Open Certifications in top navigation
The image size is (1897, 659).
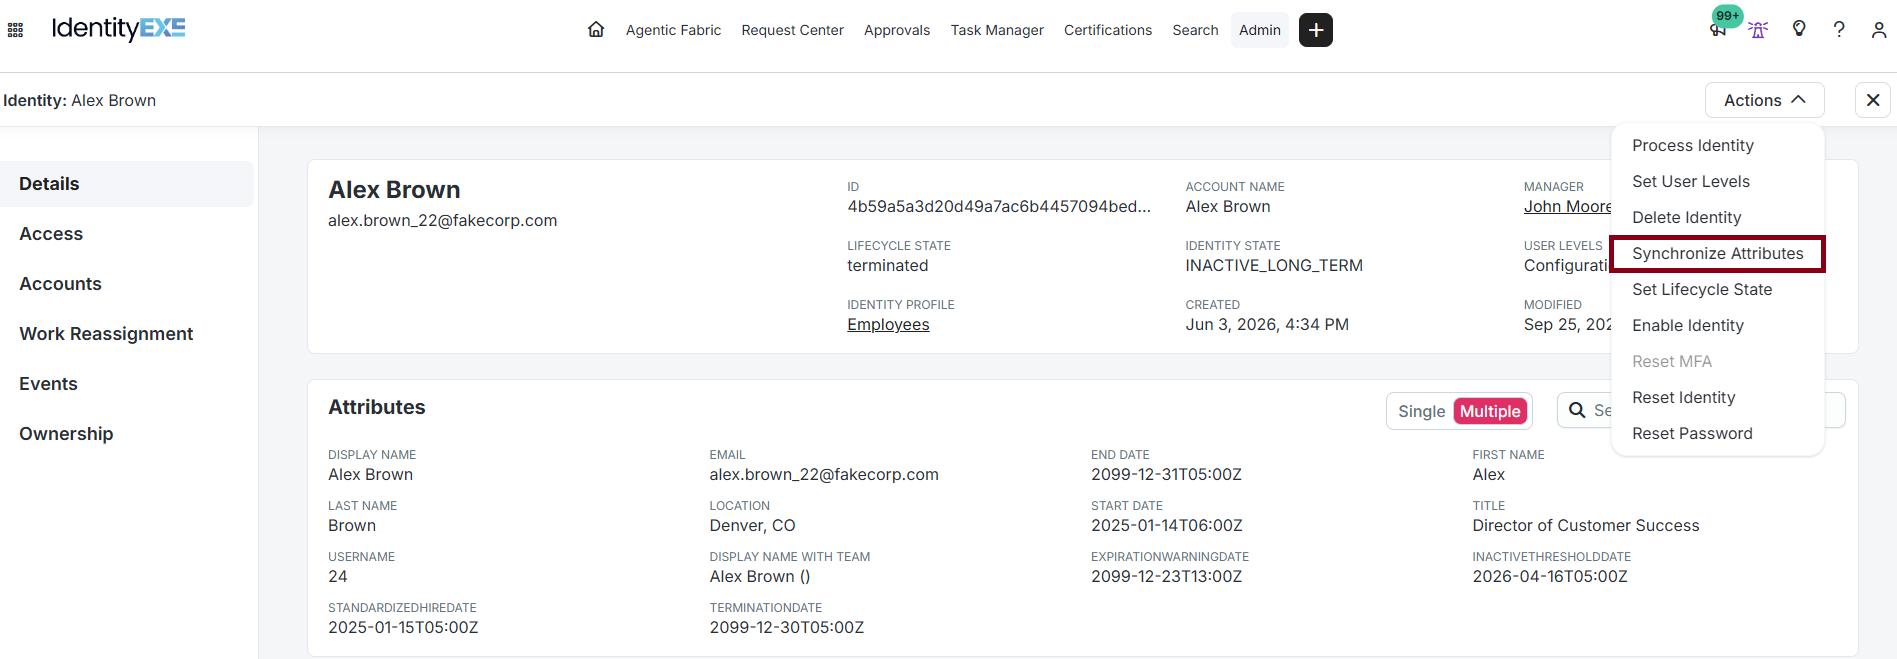[x=1108, y=30]
